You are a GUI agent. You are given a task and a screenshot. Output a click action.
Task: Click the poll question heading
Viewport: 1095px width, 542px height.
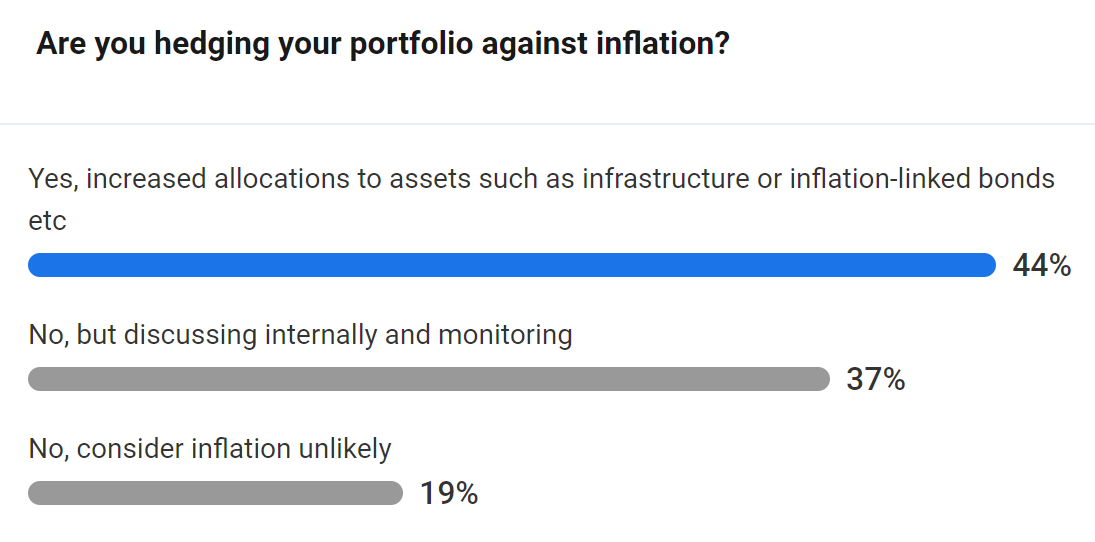pyautogui.click(x=382, y=45)
